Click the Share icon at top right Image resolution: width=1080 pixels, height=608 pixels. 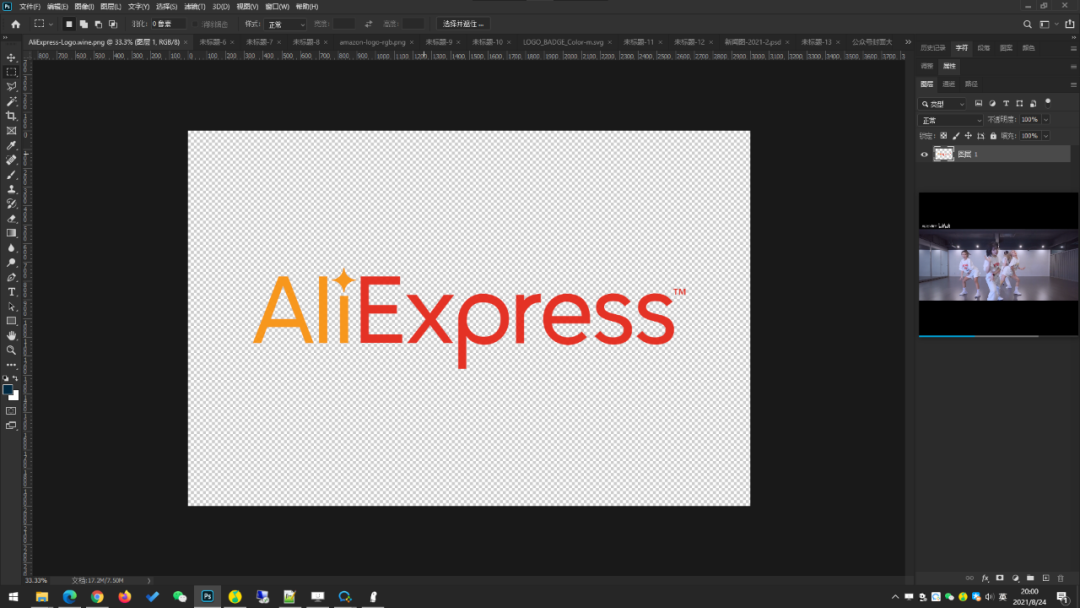point(1069,24)
